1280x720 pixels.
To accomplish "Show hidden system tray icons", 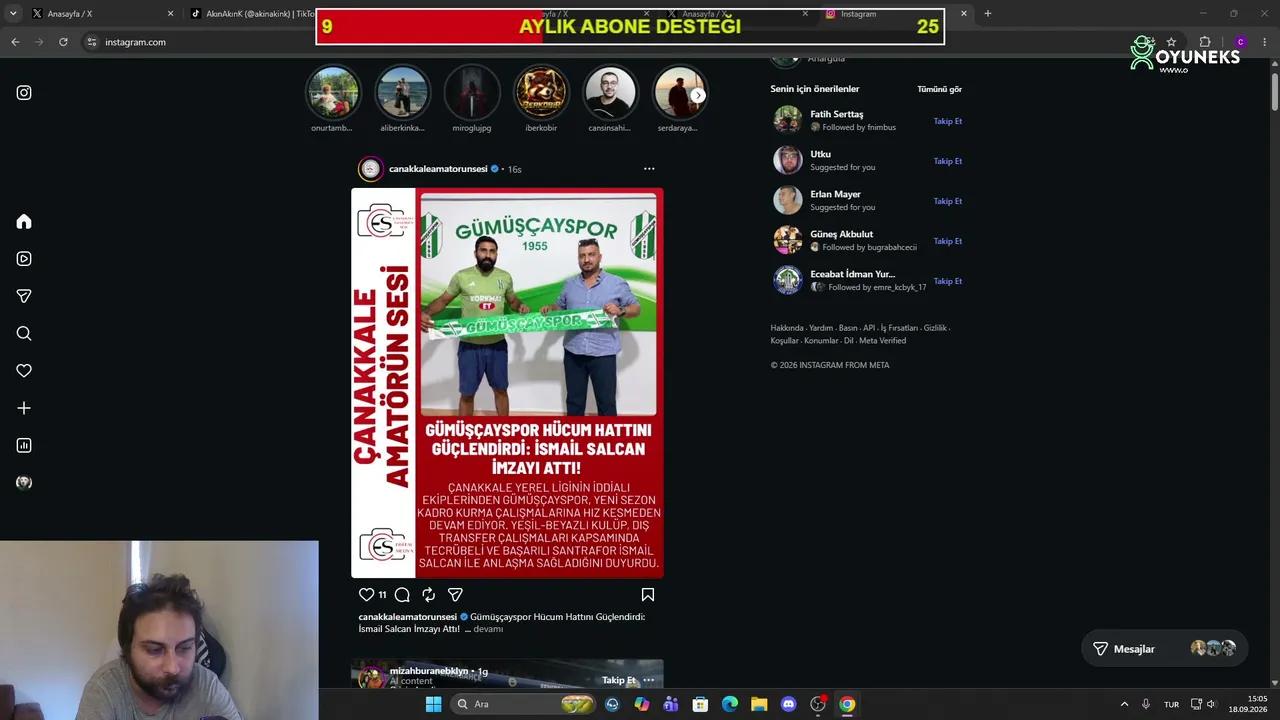I will pyautogui.click(x=1124, y=704).
